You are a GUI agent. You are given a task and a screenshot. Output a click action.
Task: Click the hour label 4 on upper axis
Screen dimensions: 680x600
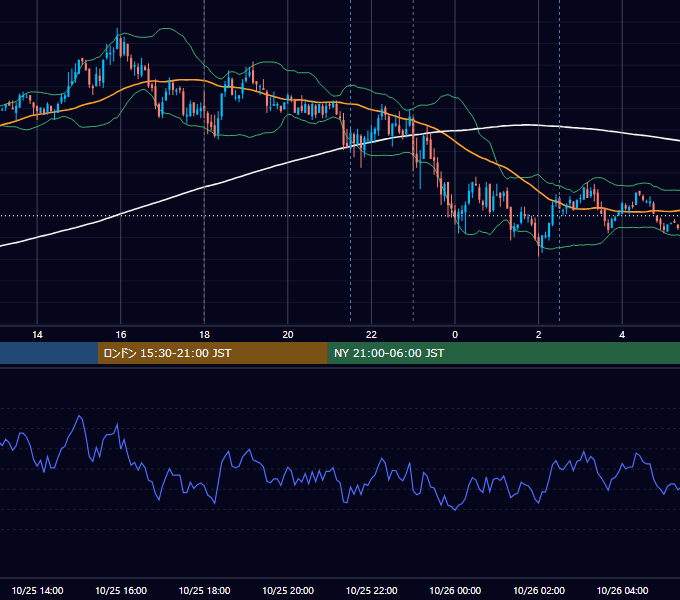point(622,334)
